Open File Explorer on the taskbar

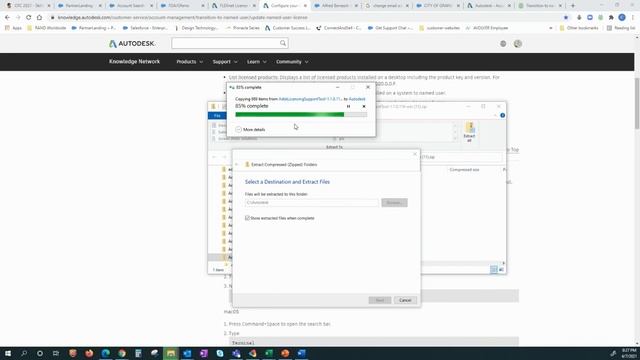coord(171,353)
